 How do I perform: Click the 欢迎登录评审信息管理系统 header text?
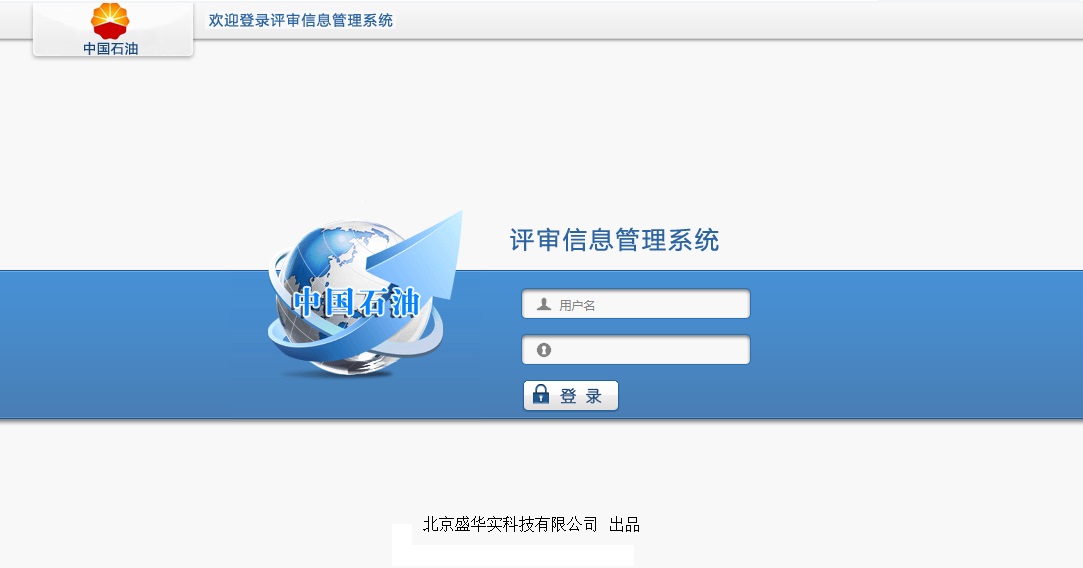coord(300,21)
